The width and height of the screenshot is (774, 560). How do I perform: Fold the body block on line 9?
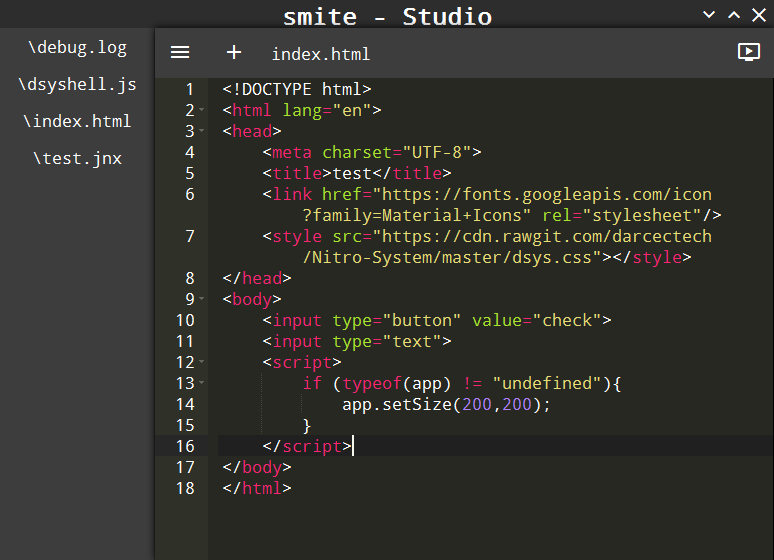(x=201, y=299)
